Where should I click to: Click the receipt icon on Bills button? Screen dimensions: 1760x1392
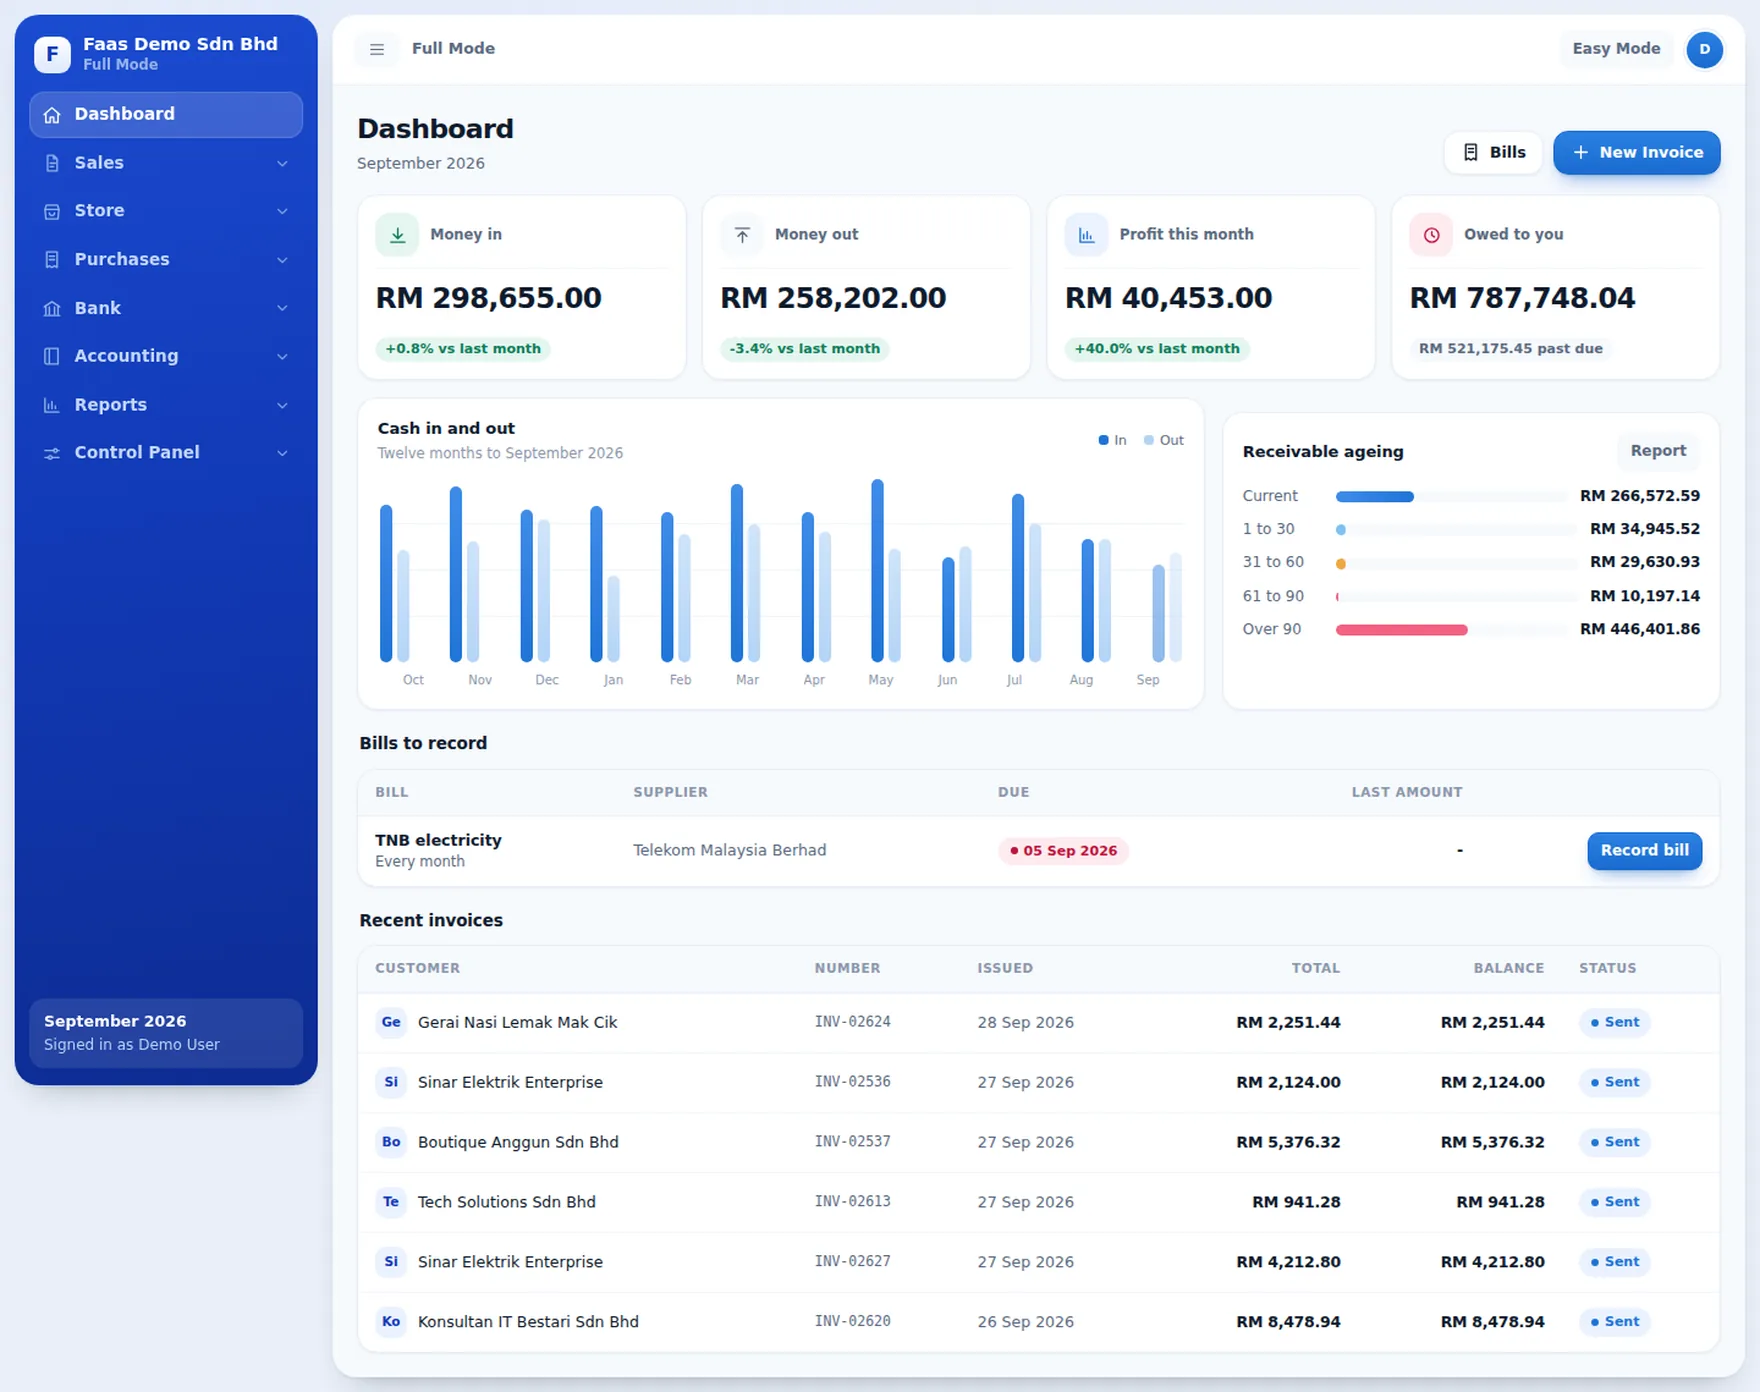(x=1471, y=152)
